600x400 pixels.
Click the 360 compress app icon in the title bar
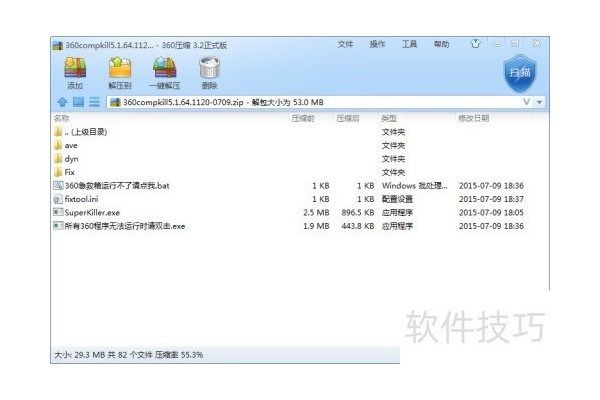[58, 45]
